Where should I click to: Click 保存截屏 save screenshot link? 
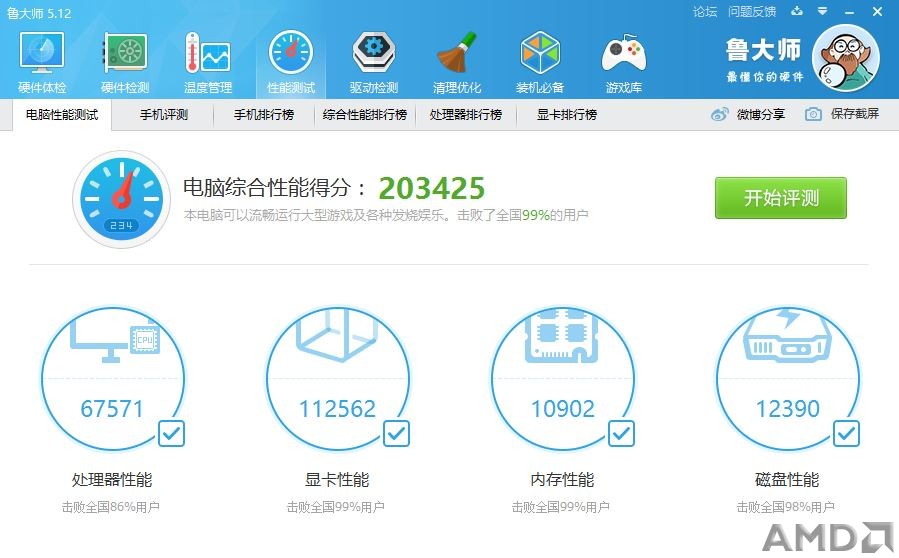coord(855,114)
